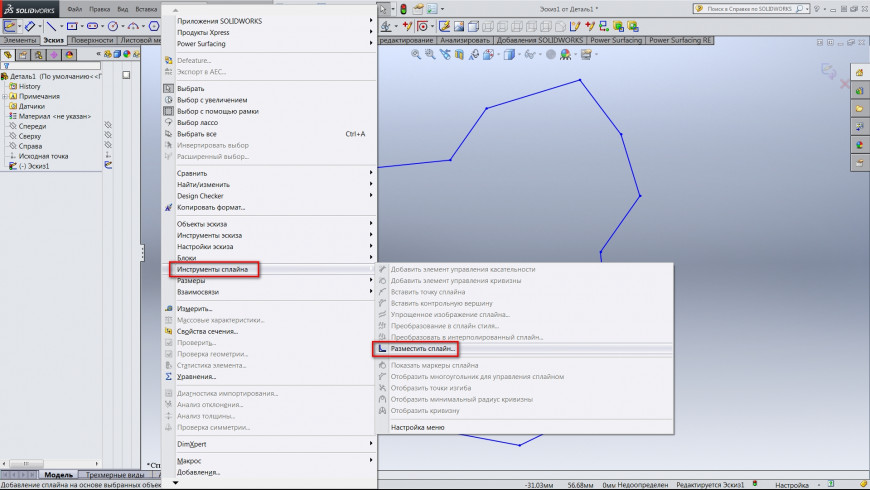
Task: Click the Sketch Picture icon in toolbar
Action: point(459,26)
